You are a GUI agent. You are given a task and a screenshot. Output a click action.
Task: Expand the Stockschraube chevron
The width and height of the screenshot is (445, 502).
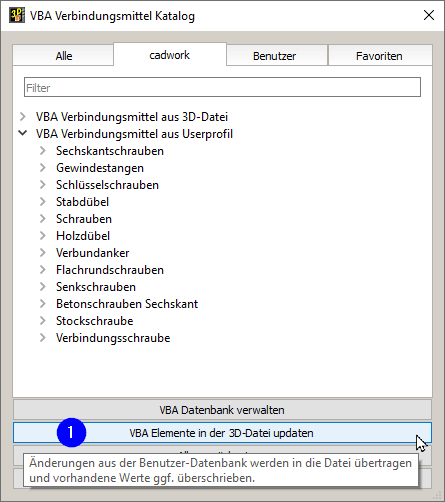coord(43,321)
